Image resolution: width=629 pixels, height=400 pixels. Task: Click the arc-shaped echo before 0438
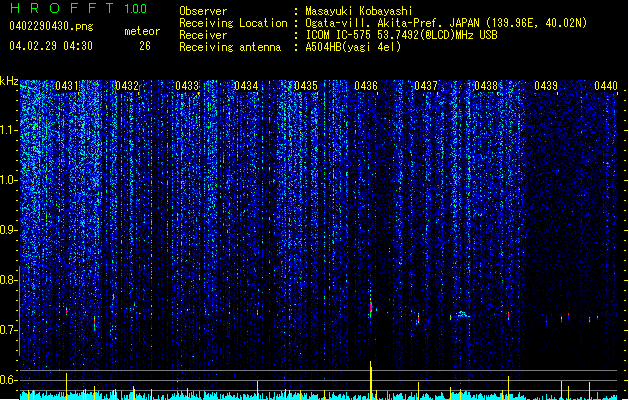[462, 314]
